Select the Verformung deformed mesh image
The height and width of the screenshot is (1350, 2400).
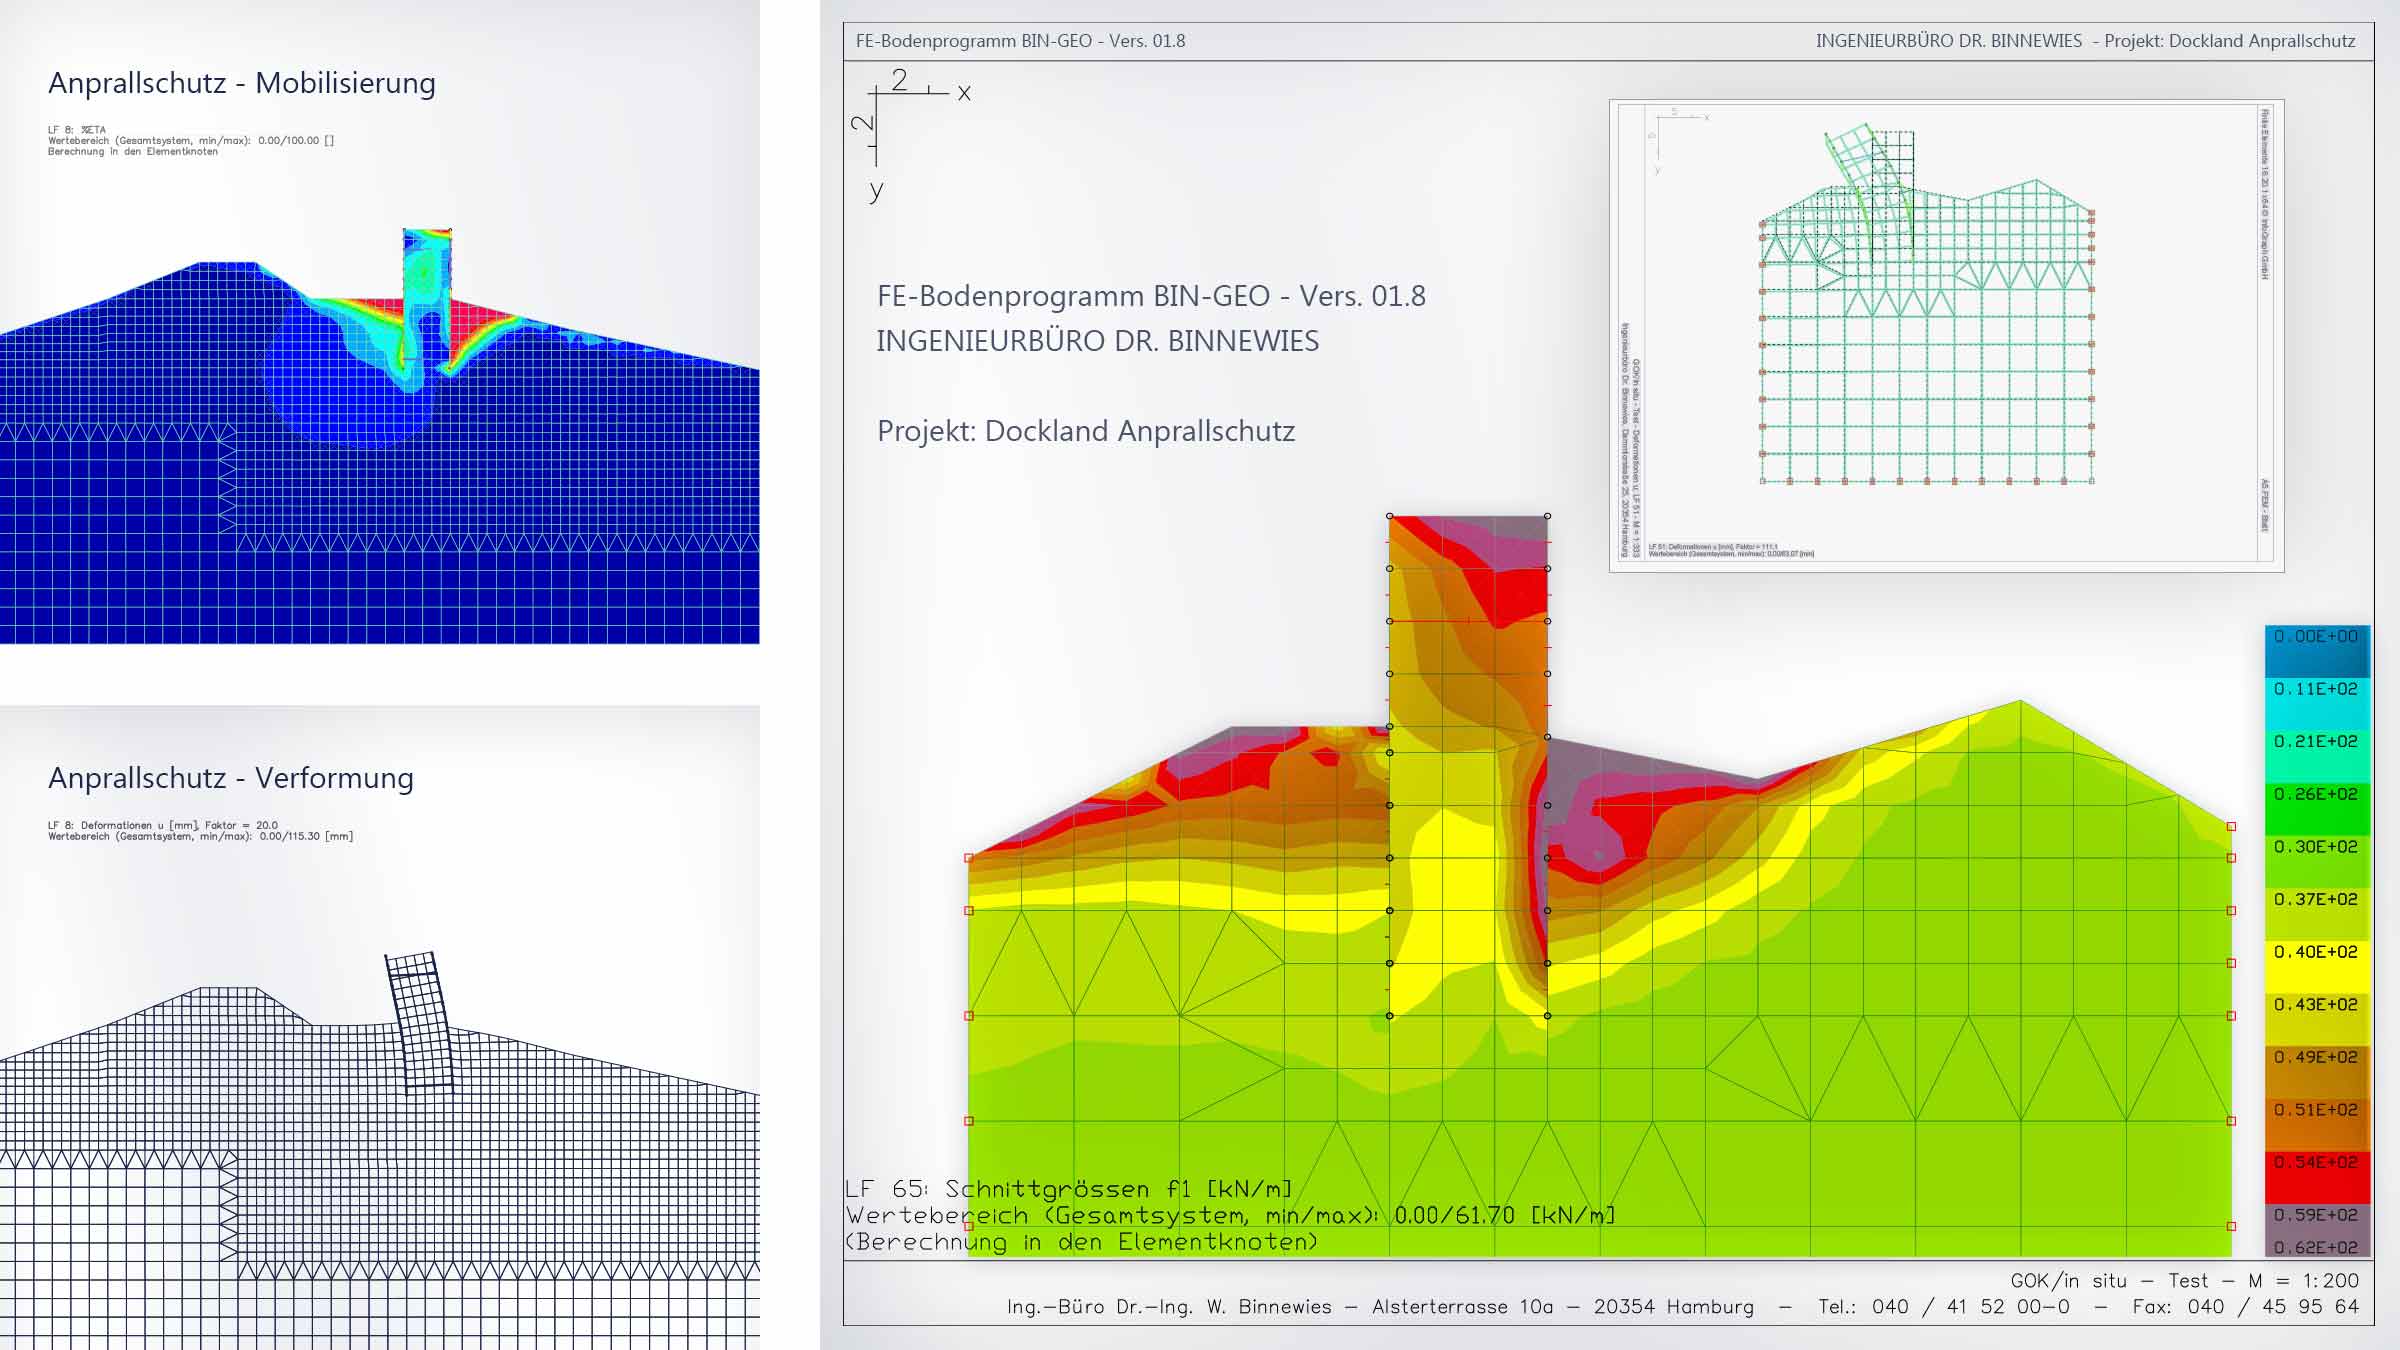380,1150
